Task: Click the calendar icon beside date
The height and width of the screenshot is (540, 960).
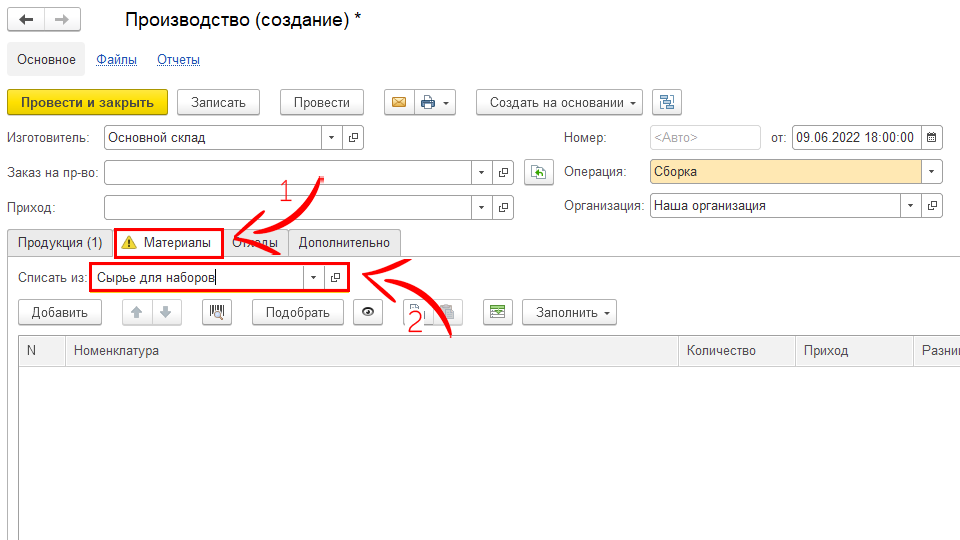Action: 931,137
